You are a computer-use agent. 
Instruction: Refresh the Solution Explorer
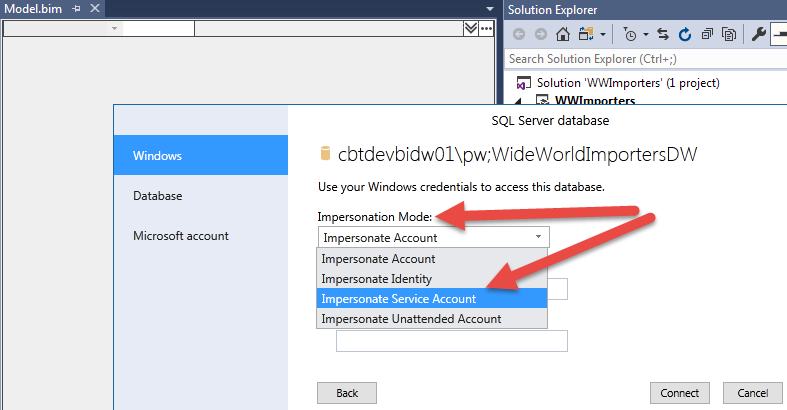tap(685, 34)
